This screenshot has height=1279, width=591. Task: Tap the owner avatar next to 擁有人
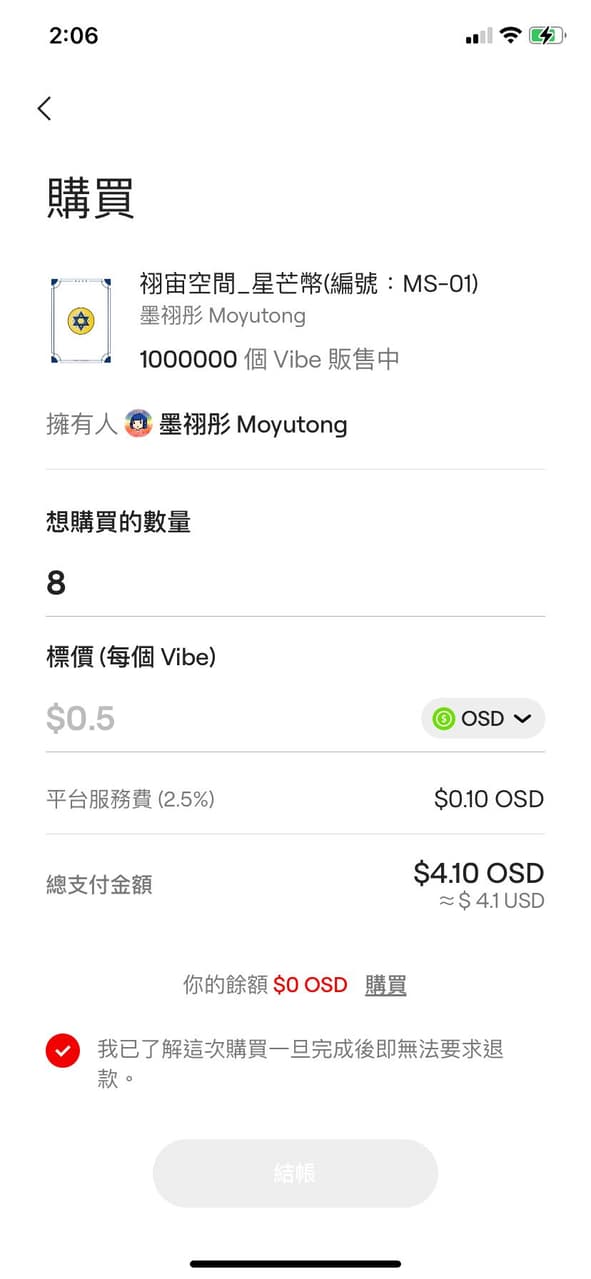(x=137, y=424)
